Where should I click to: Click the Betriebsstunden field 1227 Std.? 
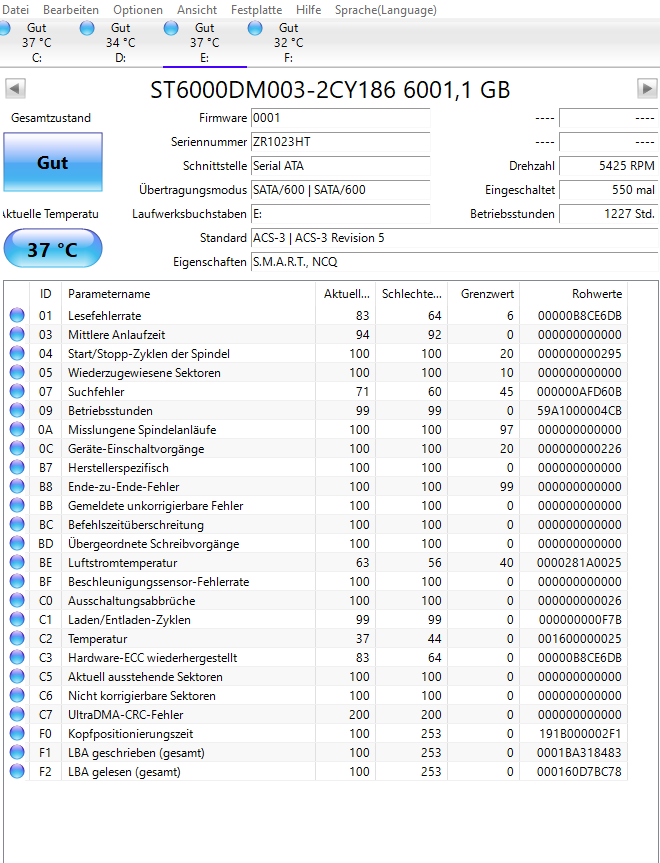pos(608,214)
